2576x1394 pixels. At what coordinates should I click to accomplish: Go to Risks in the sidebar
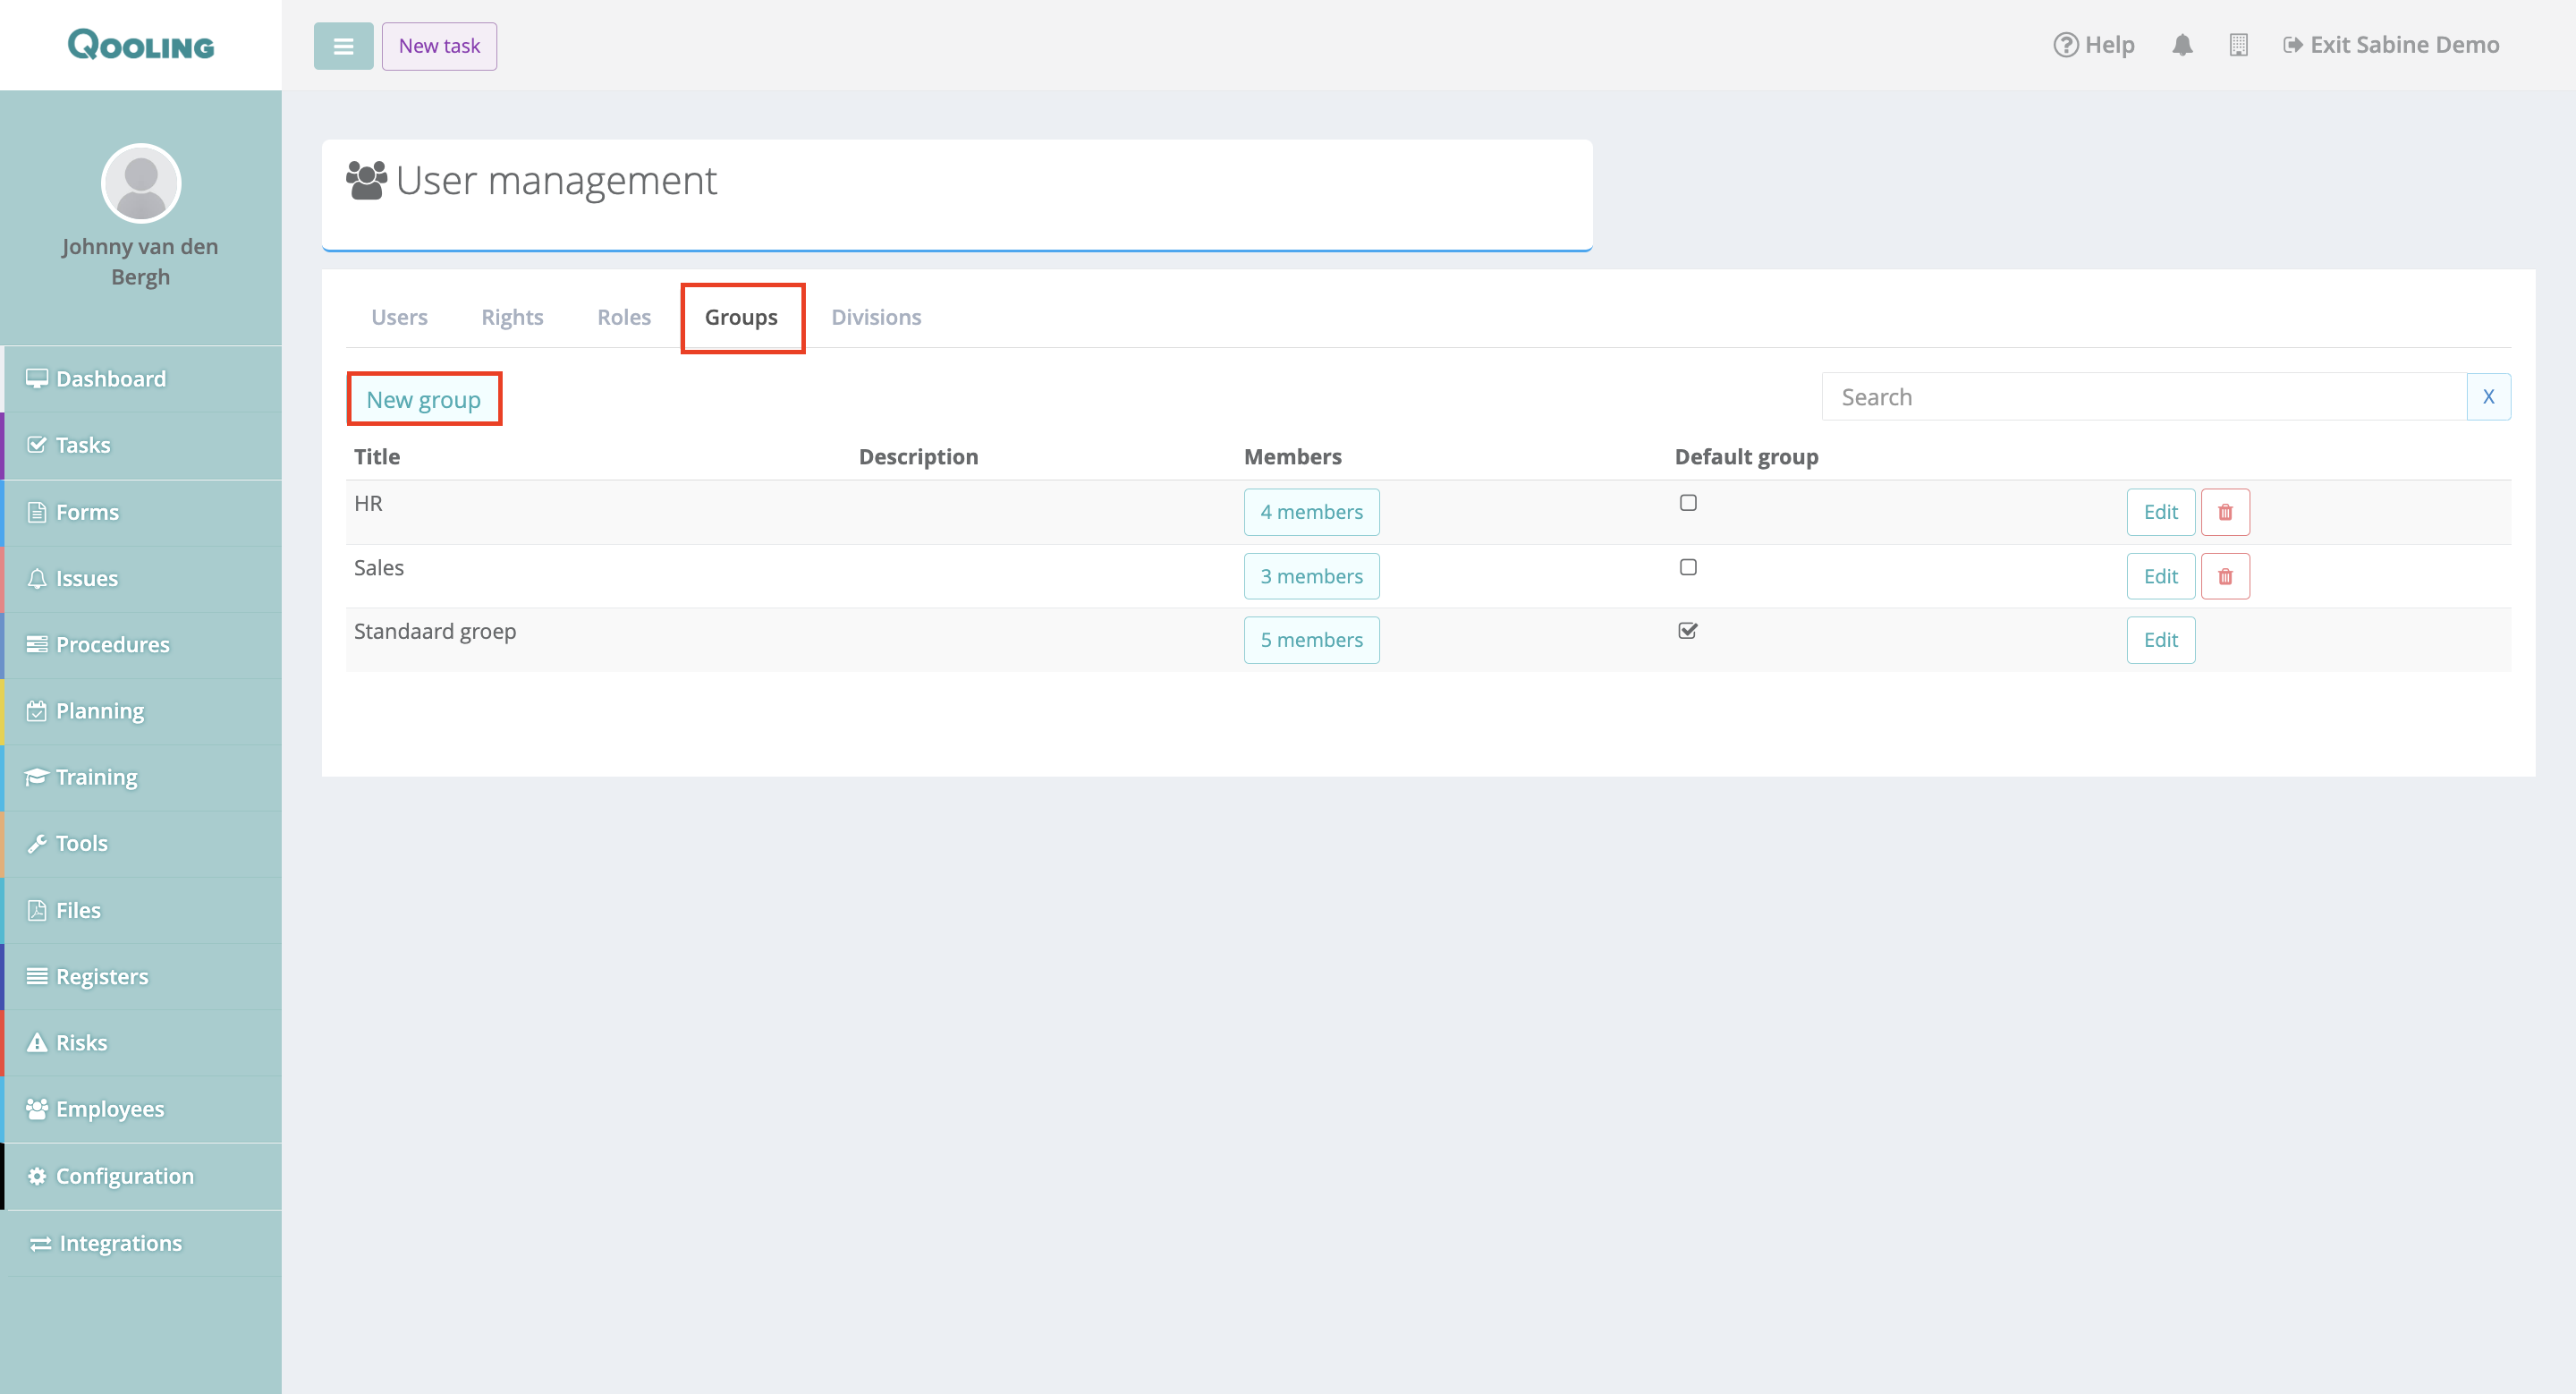coord(81,1042)
